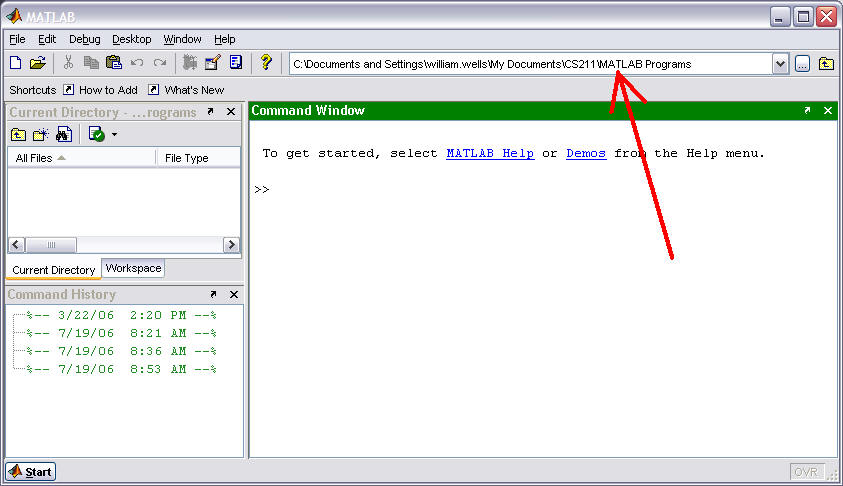This screenshot has width=843, height=486.
Task: Click the Find Files binoculars icon
Action: tap(64, 134)
